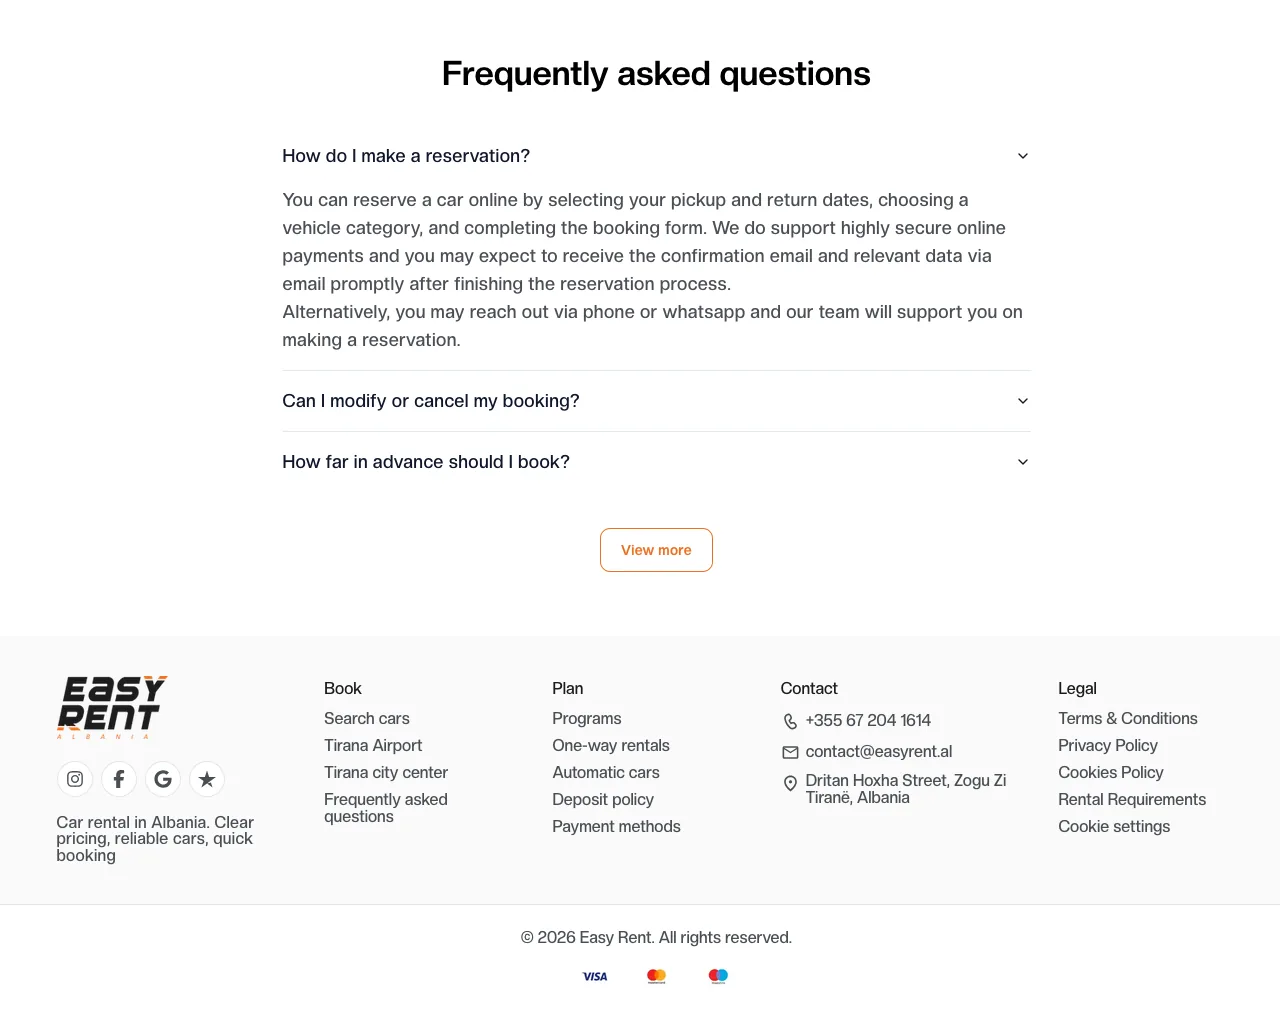Viewport: 1280px width, 1014px height.
Task: Open the Deposit policy link
Action: click(x=603, y=799)
